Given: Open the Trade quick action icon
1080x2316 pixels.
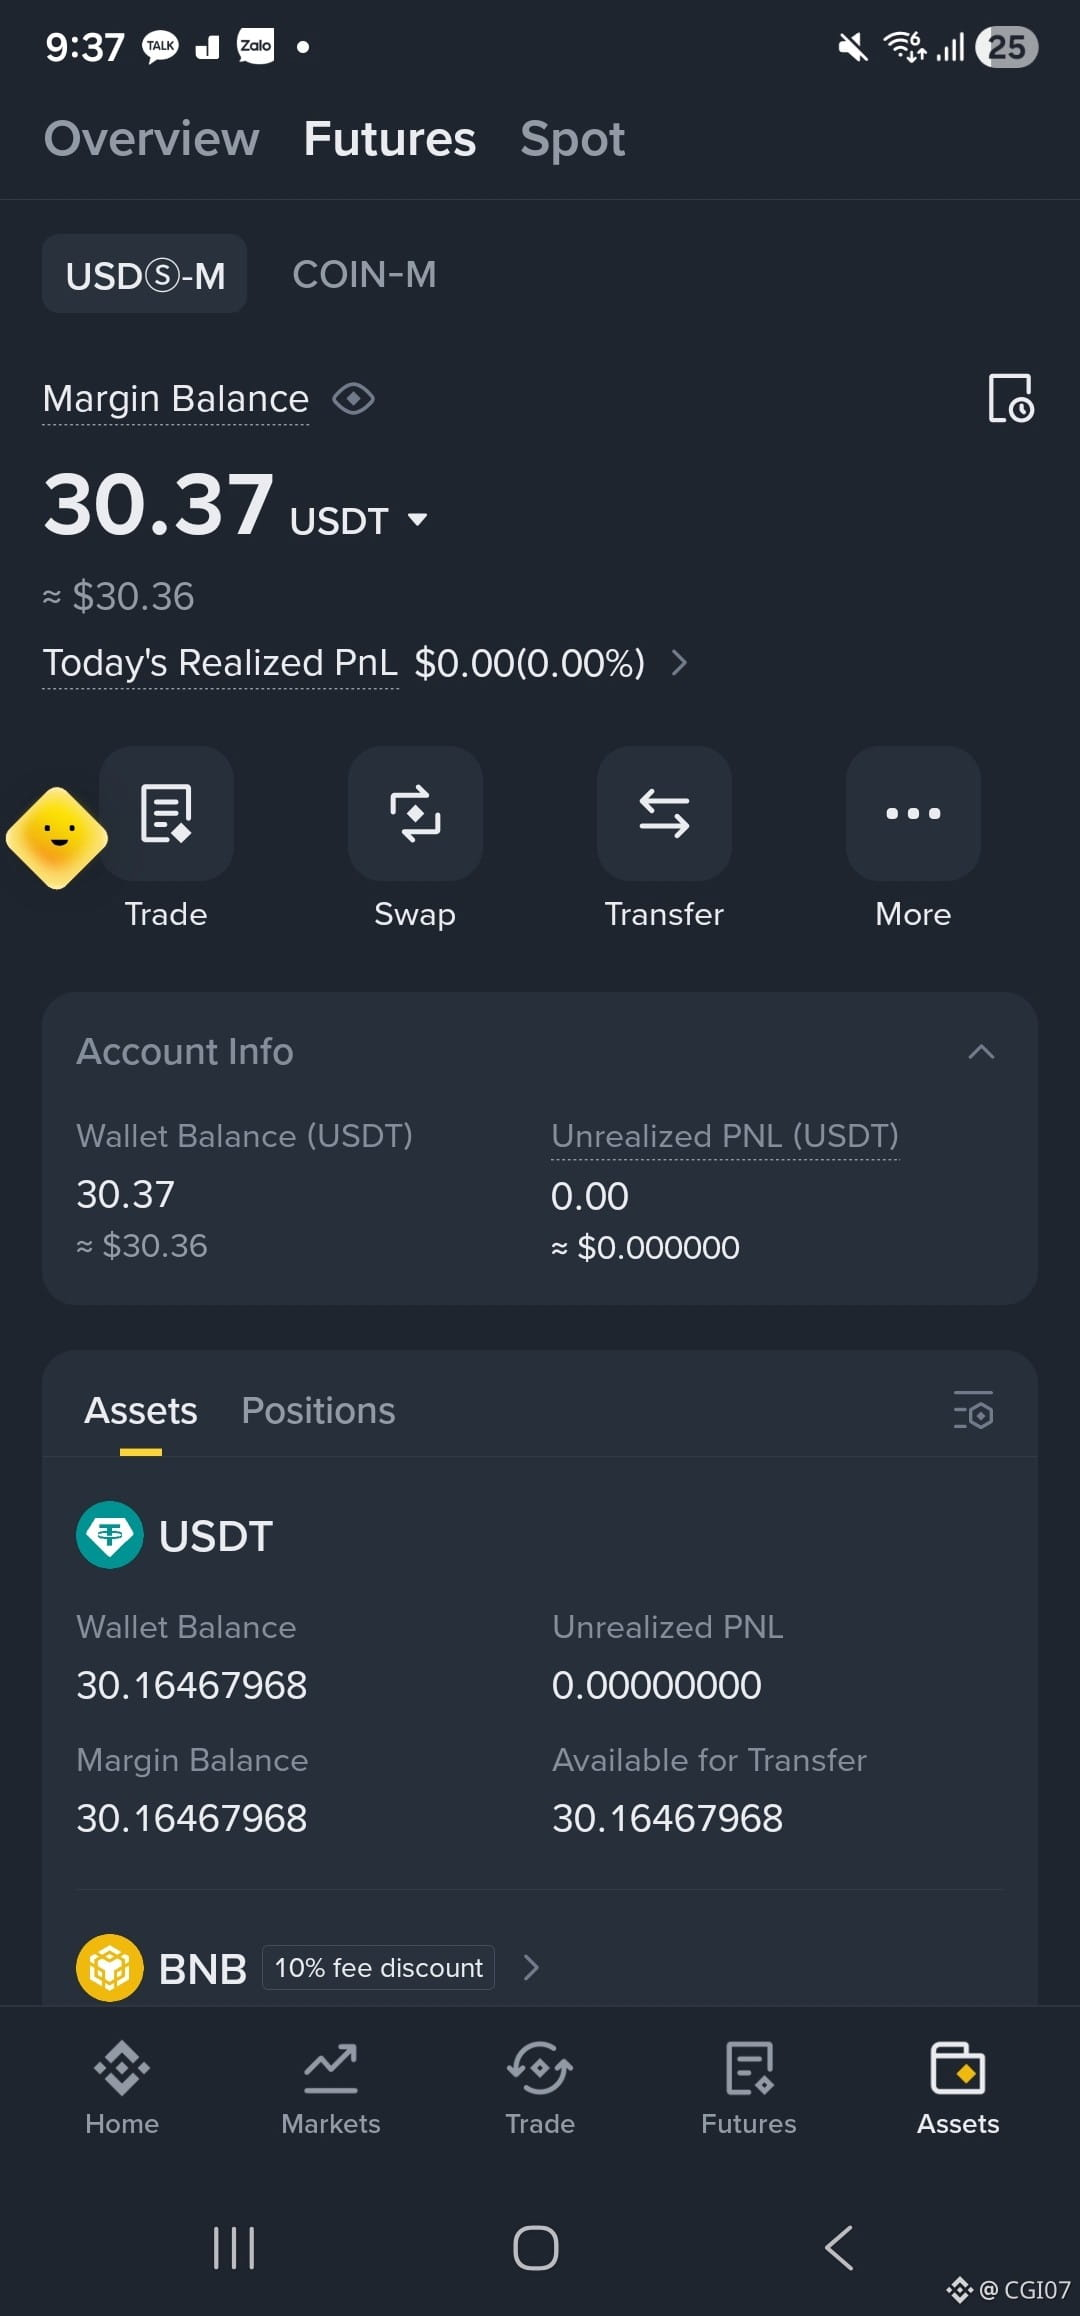Looking at the screenshot, I should pos(166,813).
